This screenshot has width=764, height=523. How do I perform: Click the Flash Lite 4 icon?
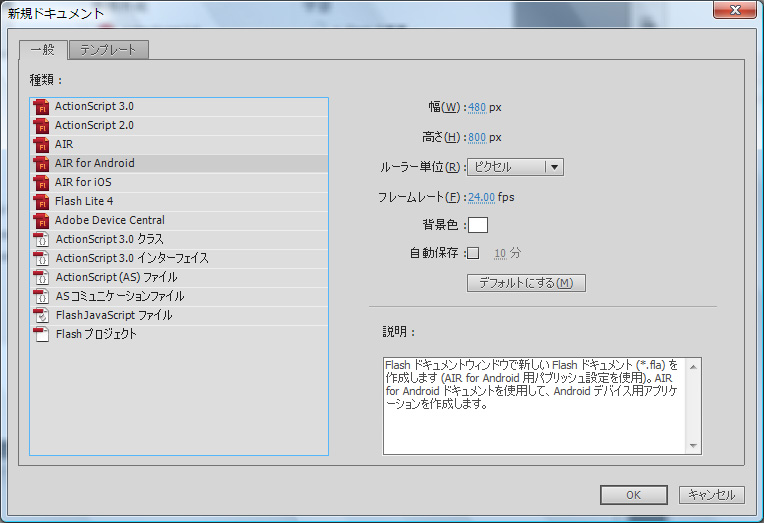tap(41, 202)
